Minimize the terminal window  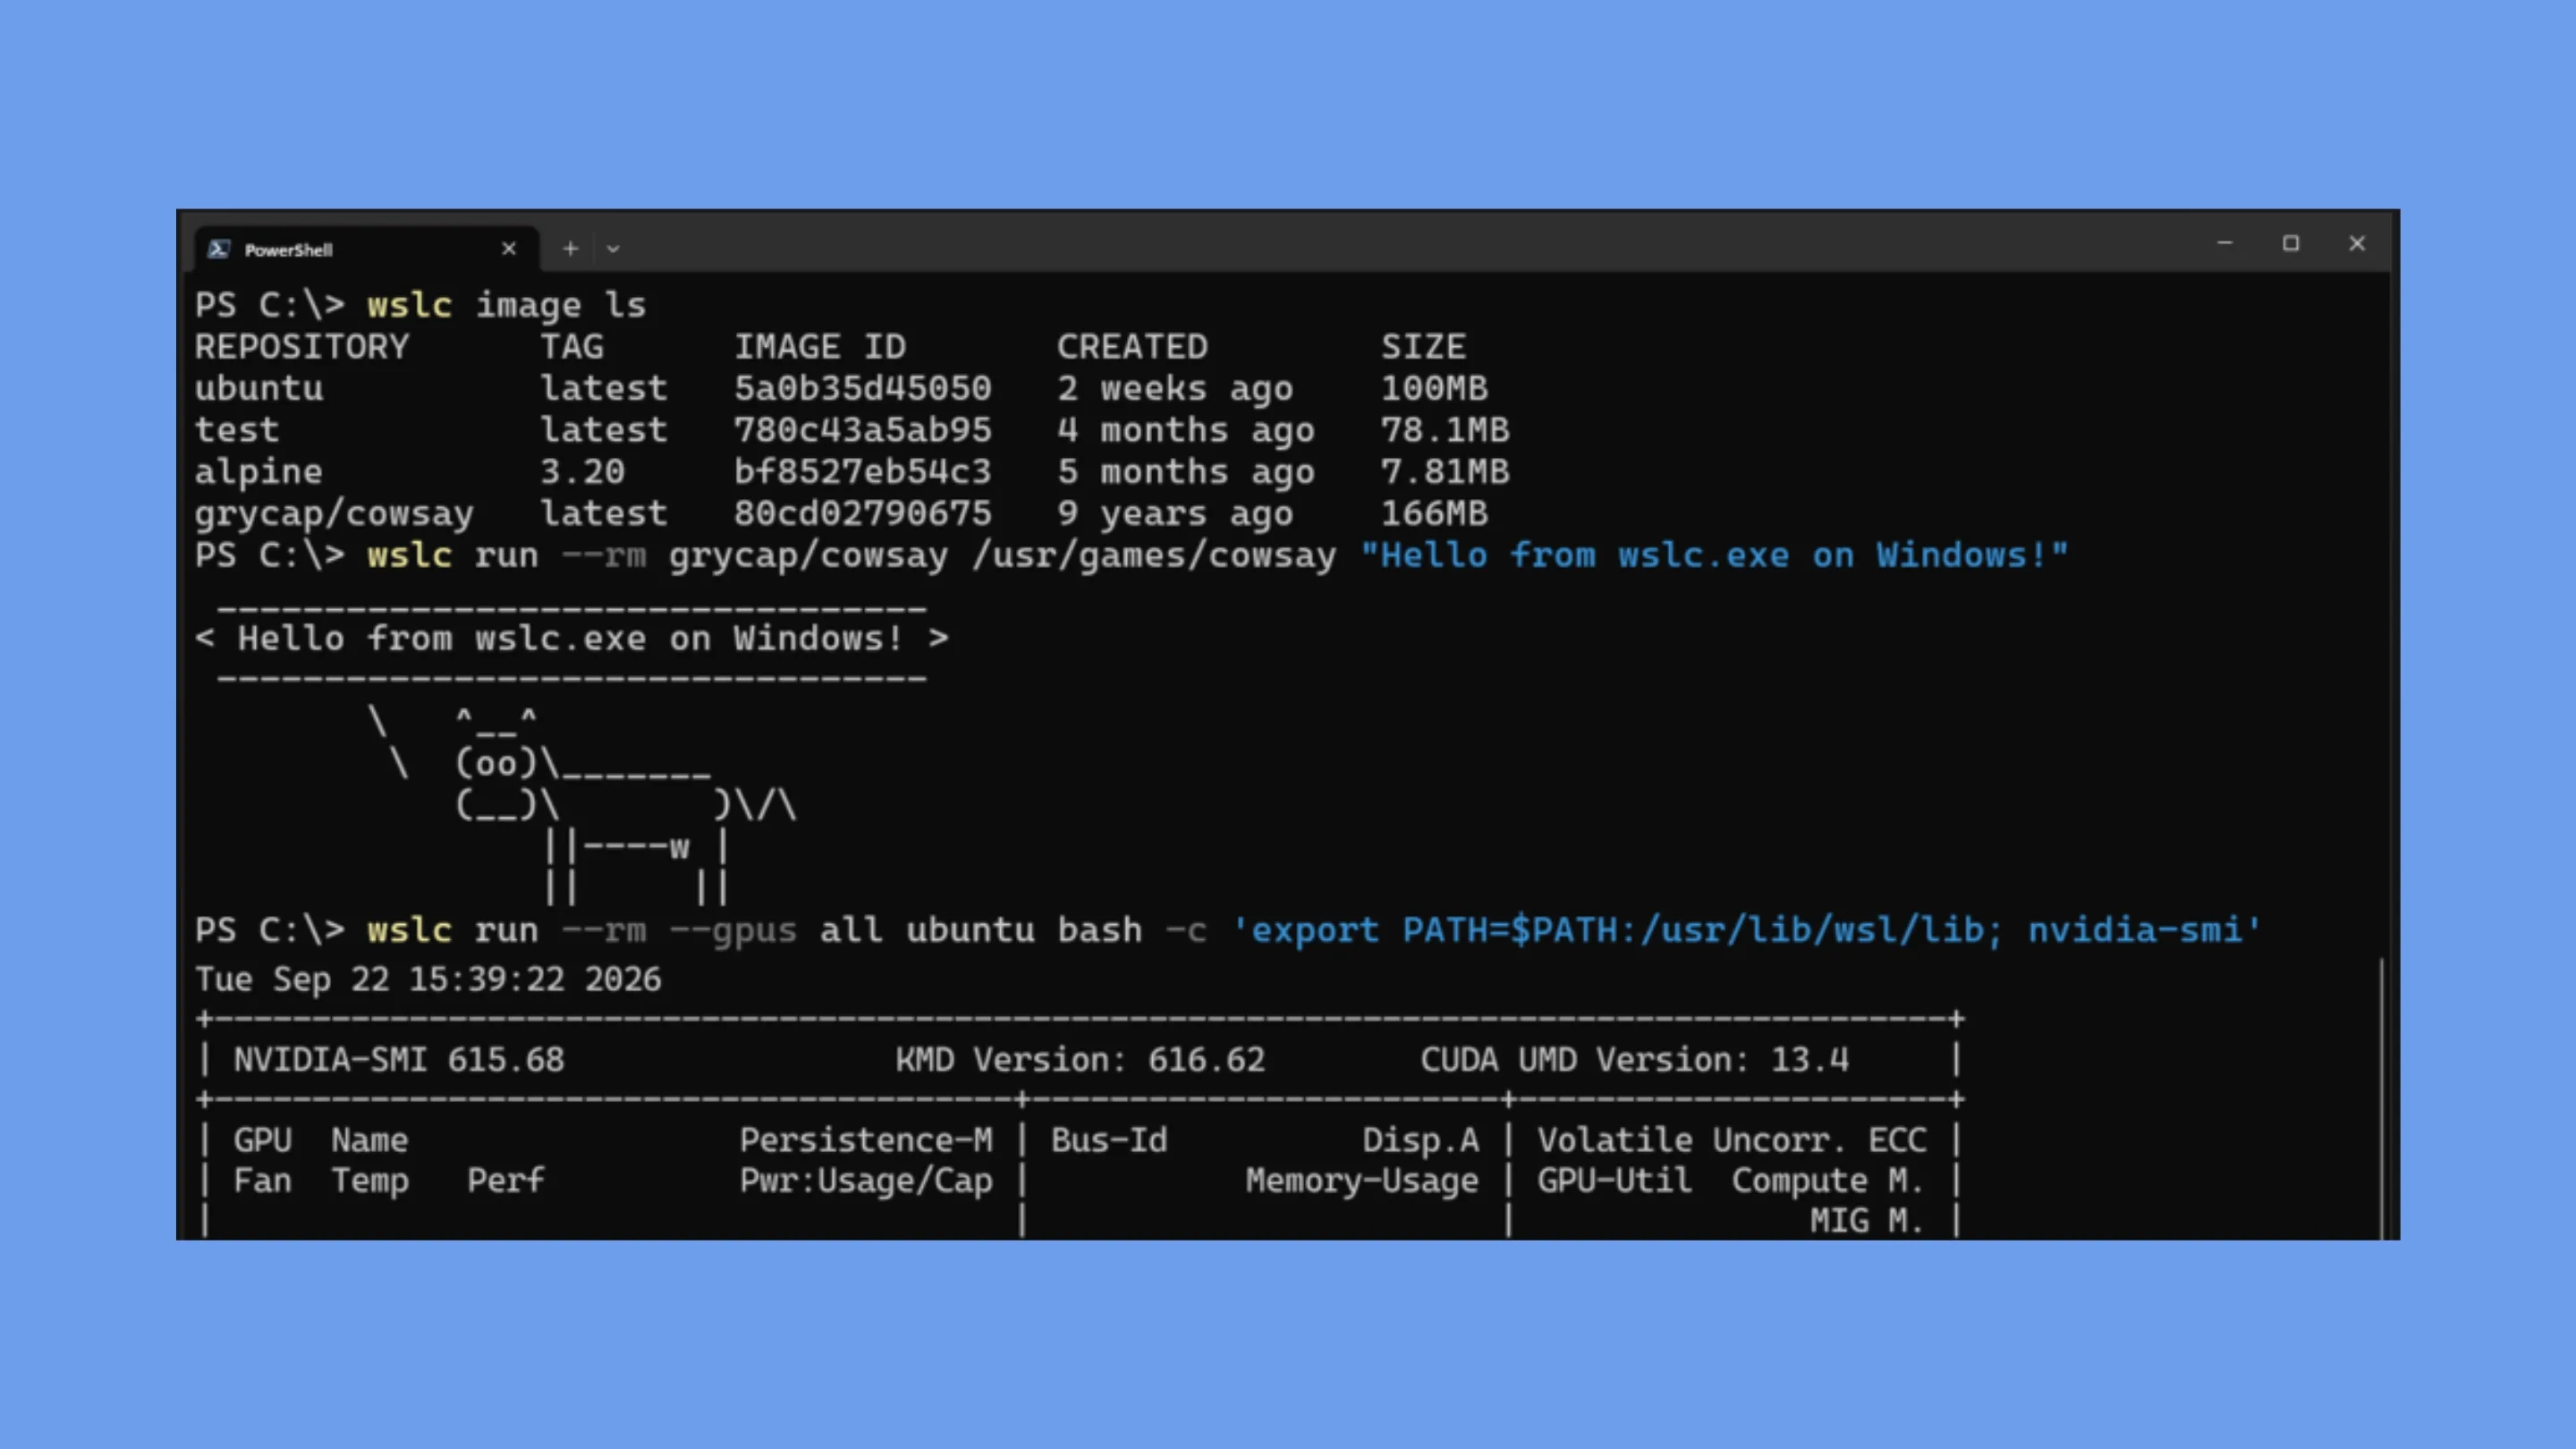(2225, 244)
